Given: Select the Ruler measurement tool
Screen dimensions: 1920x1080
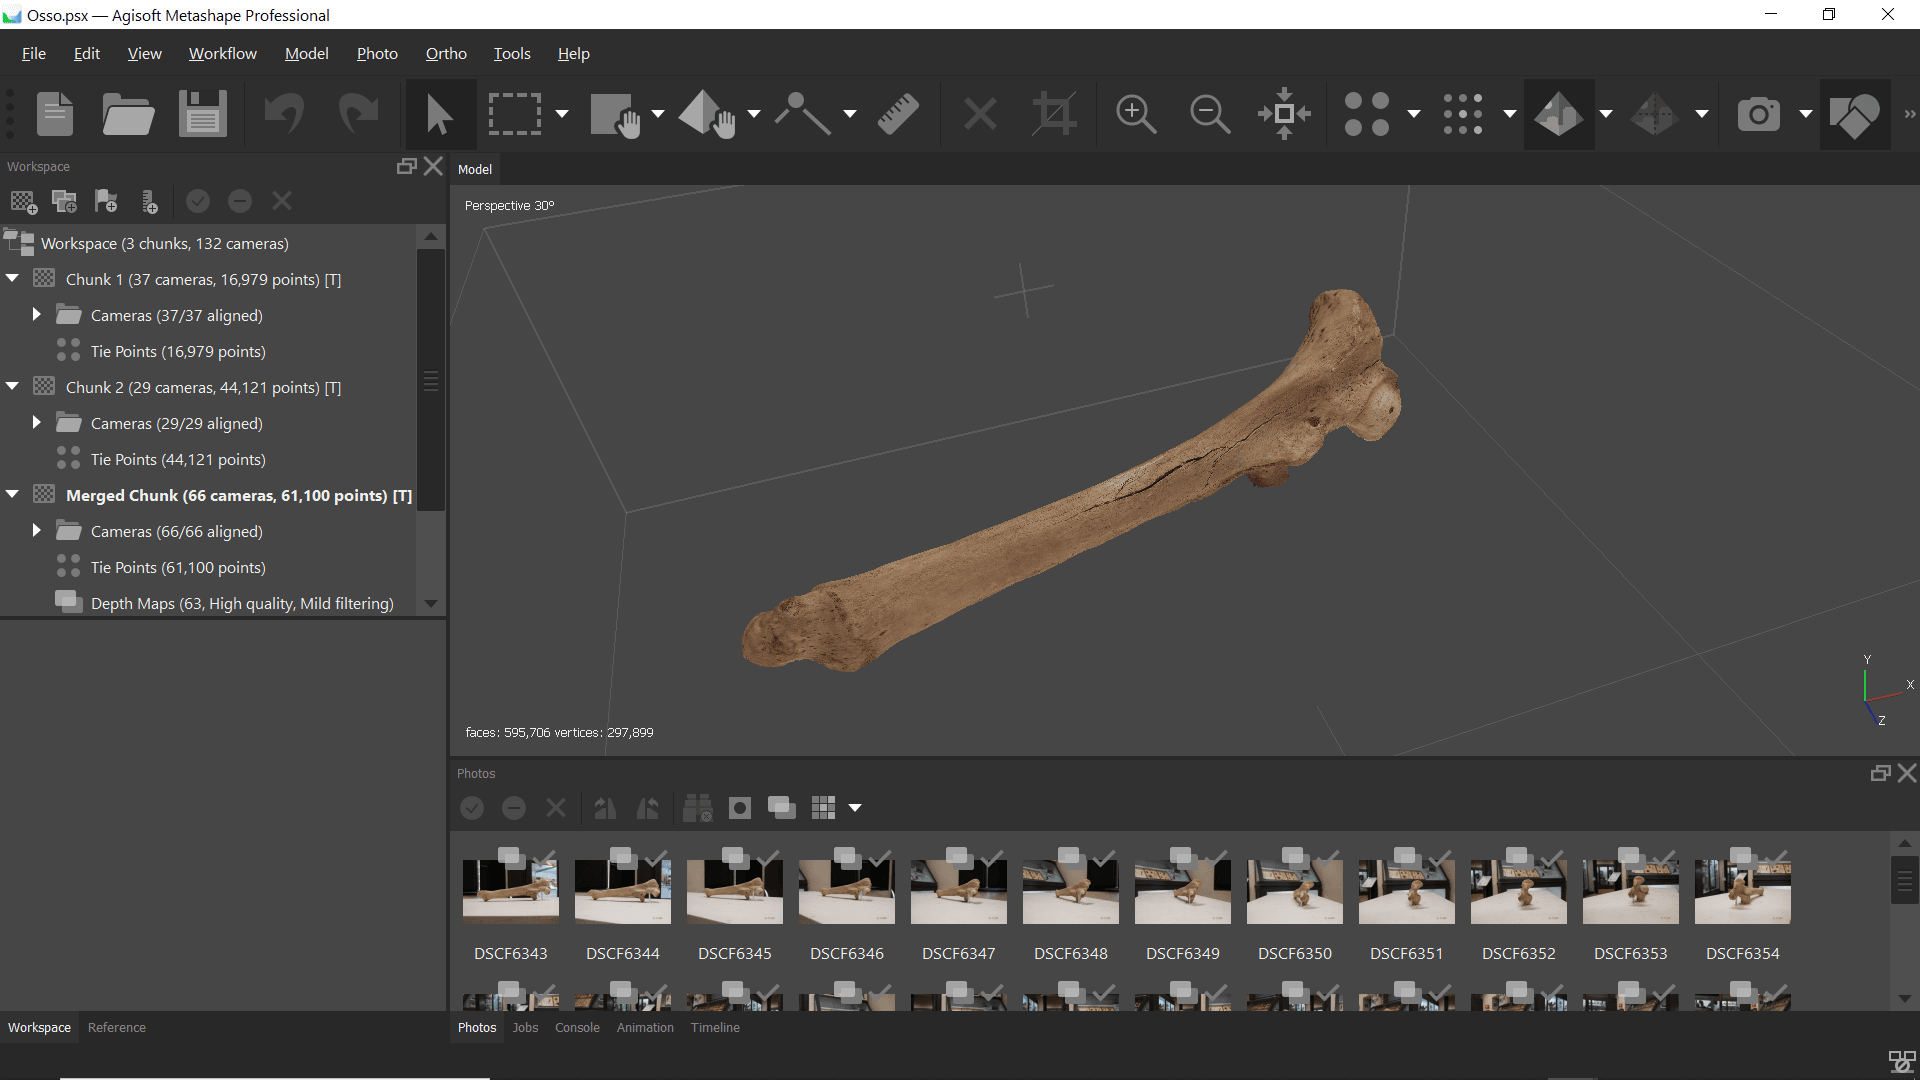Looking at the screenshot, I should pyautogui.click(x=898, y=114).
